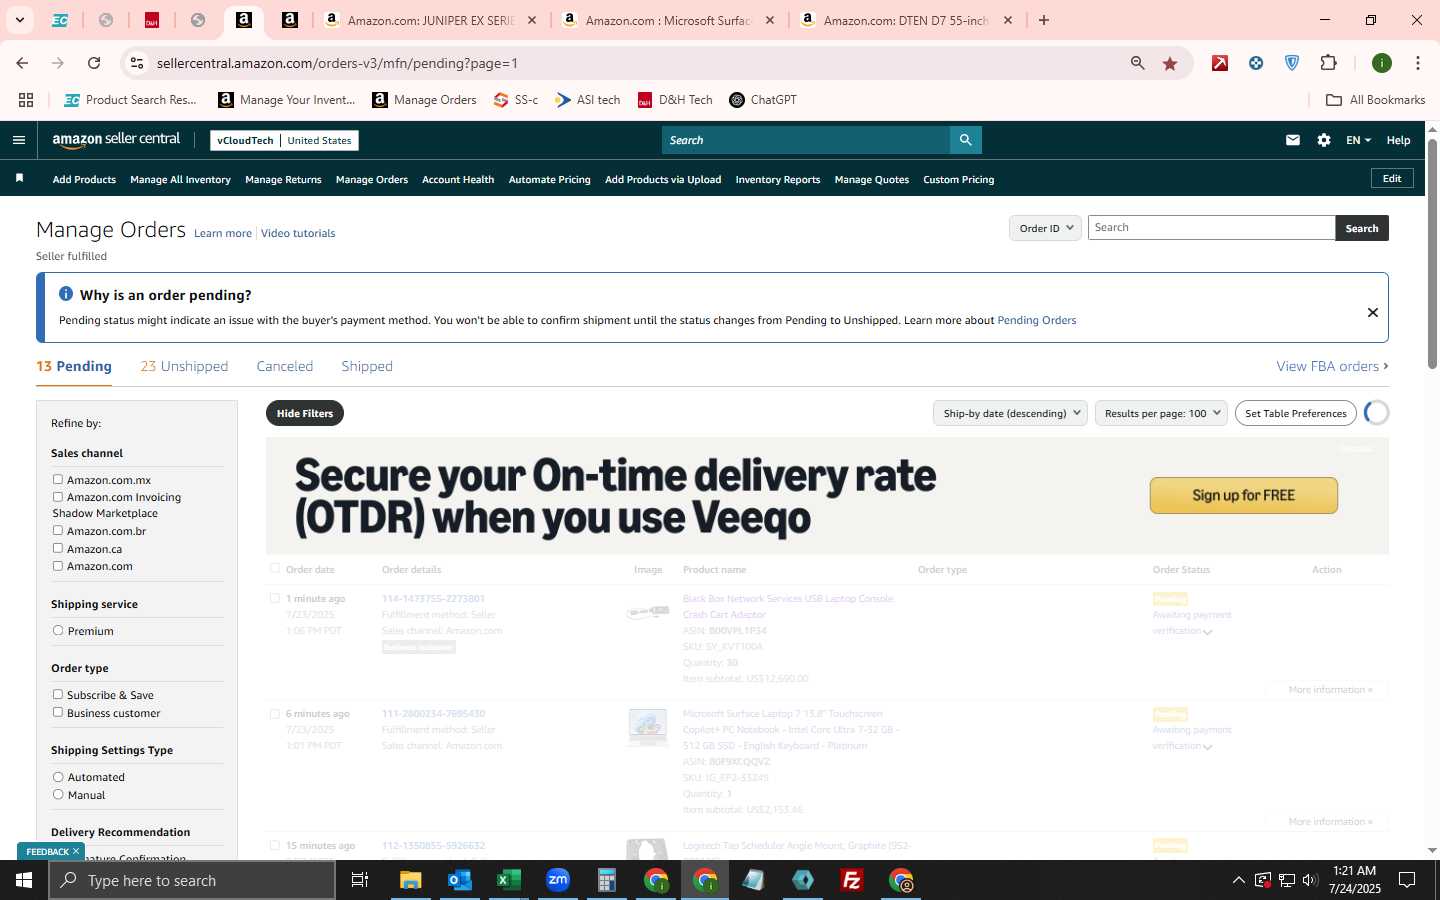Viewport: 1440px width, 900px height.
Task: Select the Premium shipping service radio
Action: coord(58,631)
